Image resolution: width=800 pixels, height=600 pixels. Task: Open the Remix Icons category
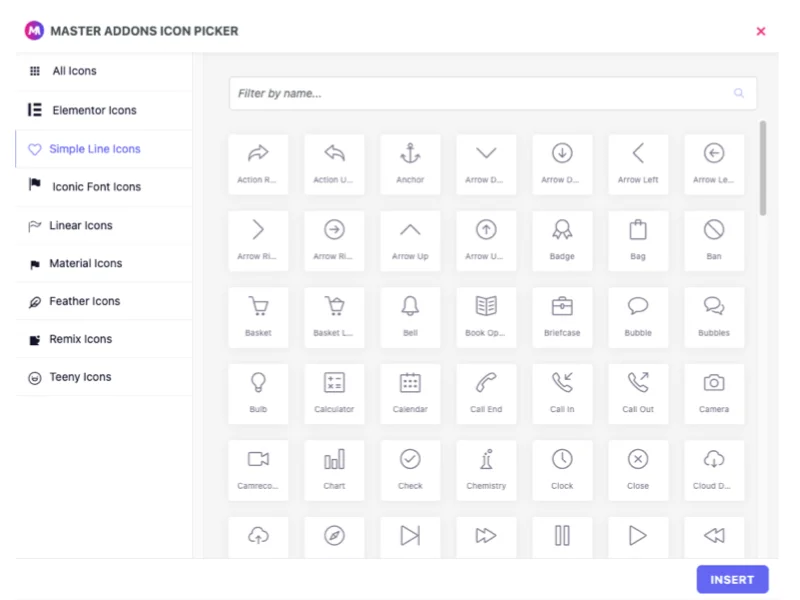pyautogui.click(x=104, y=339)
